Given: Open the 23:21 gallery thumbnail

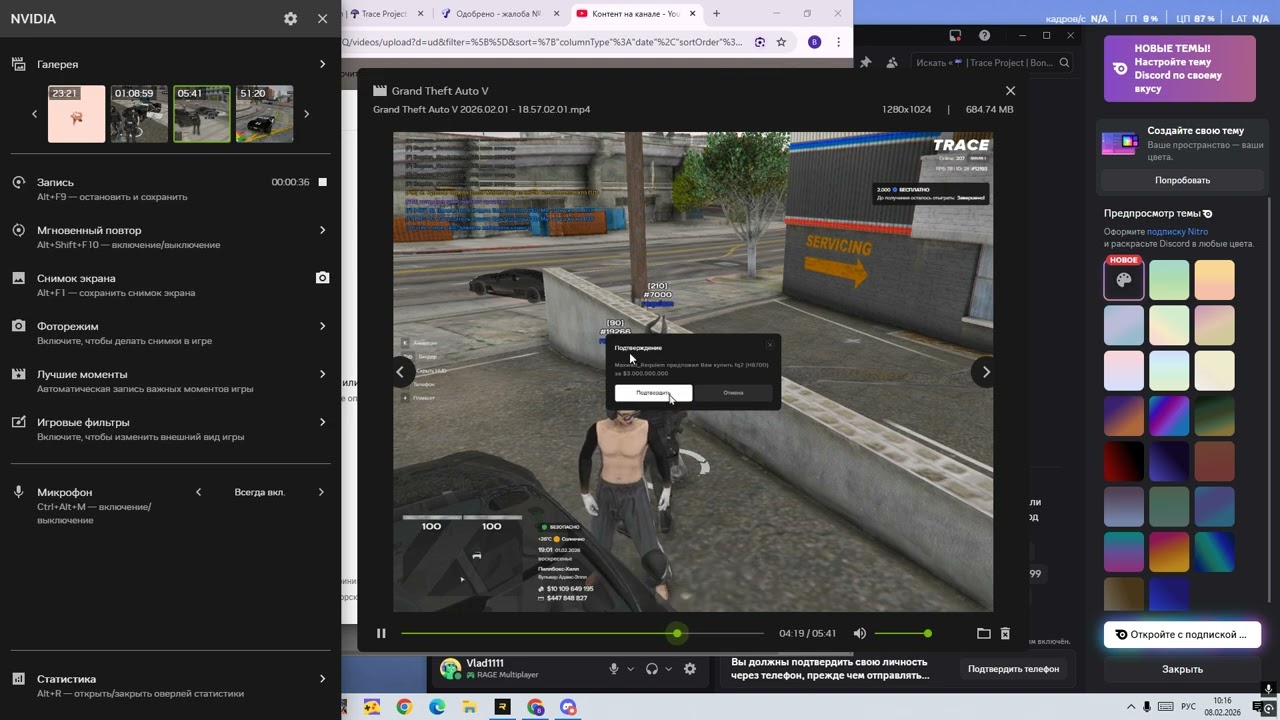Looking at the screenshot, I should click(x=77, y=114).
